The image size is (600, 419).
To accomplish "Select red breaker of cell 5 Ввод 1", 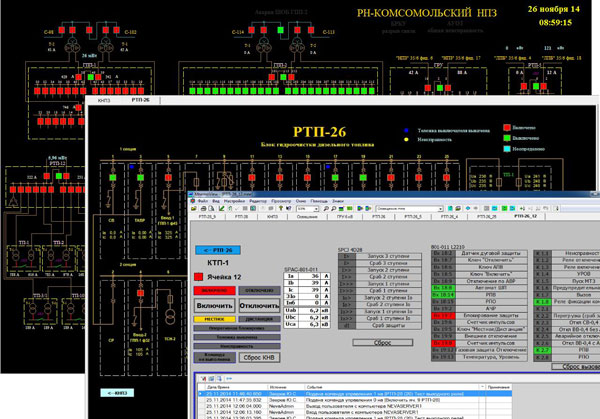I will click(168, 178).
